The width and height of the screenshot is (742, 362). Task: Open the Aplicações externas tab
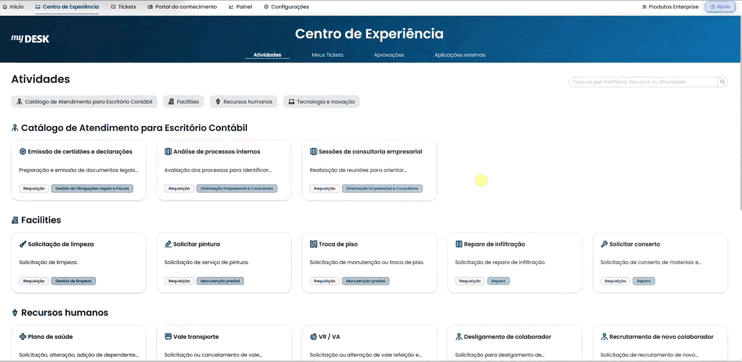460,55
